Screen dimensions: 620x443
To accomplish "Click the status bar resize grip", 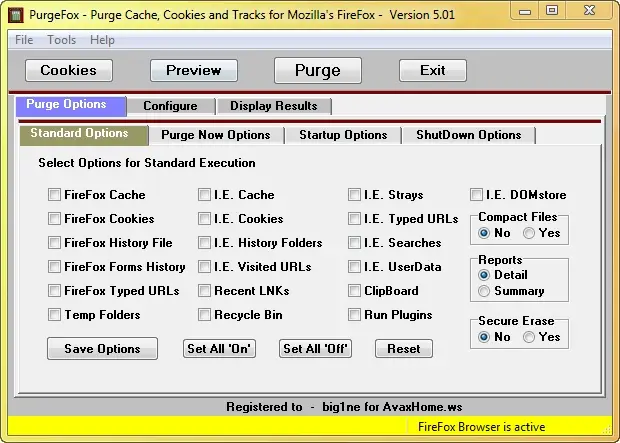I will (607, 430).
